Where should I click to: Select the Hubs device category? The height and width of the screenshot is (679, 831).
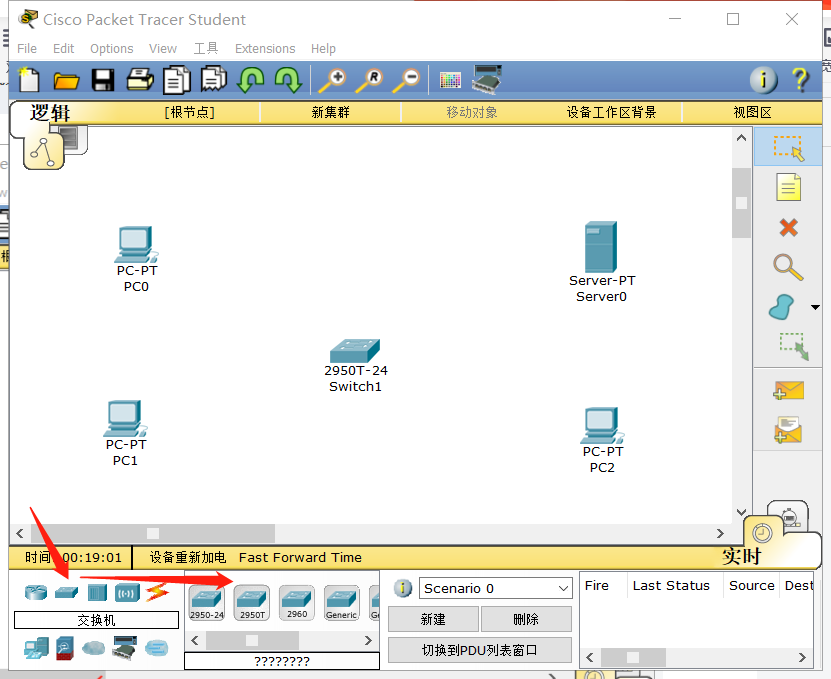97,592
